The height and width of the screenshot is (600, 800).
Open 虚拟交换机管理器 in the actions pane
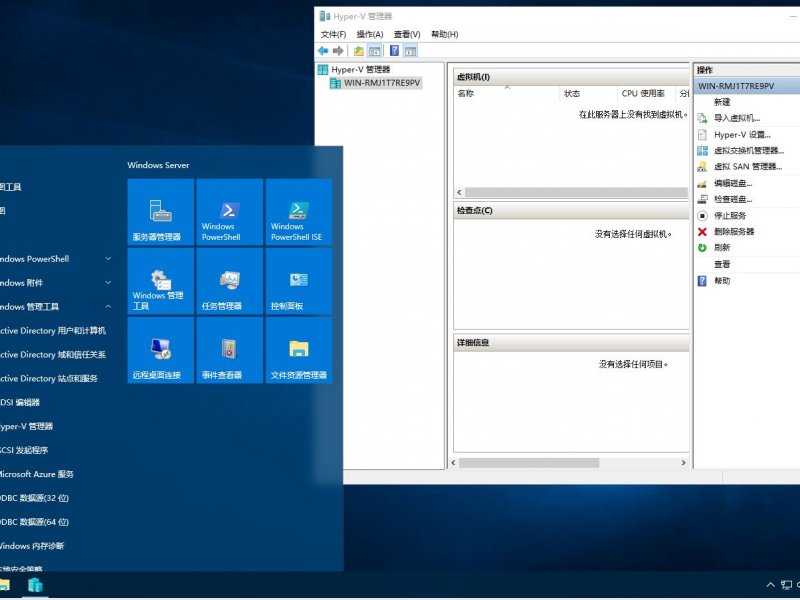747,151
